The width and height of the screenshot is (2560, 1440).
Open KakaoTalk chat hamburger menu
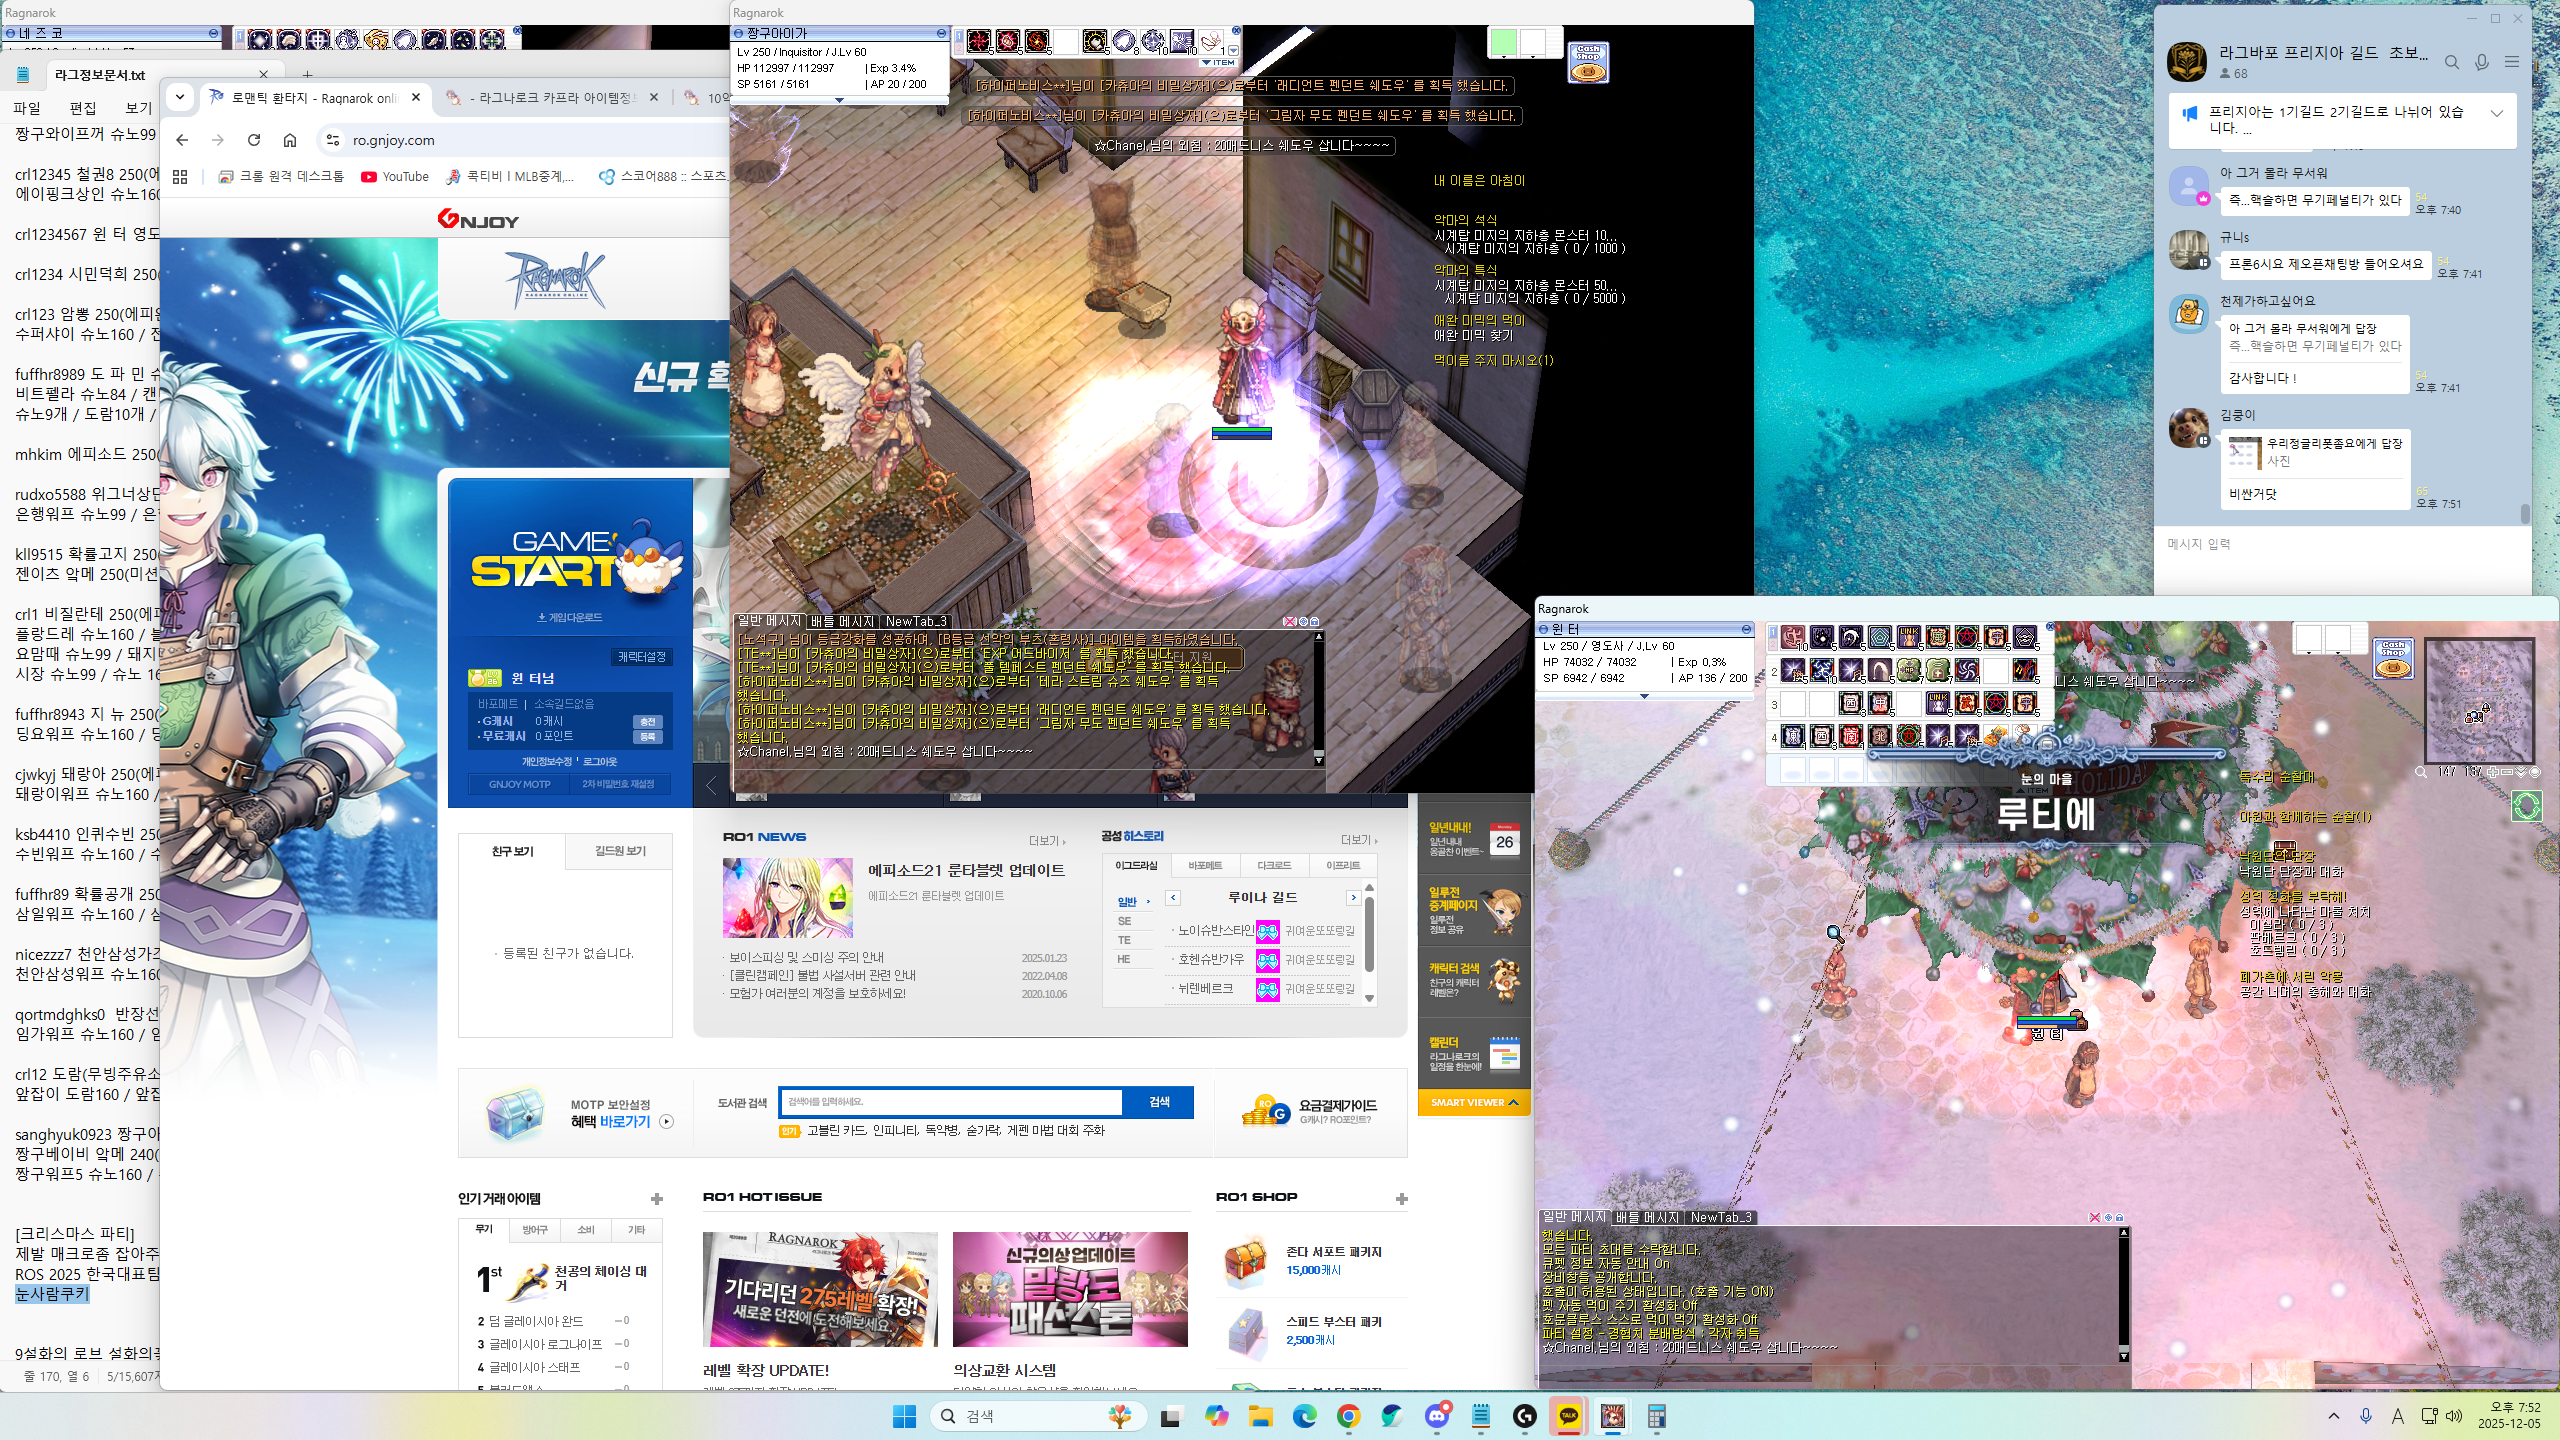click(2511, 62)
